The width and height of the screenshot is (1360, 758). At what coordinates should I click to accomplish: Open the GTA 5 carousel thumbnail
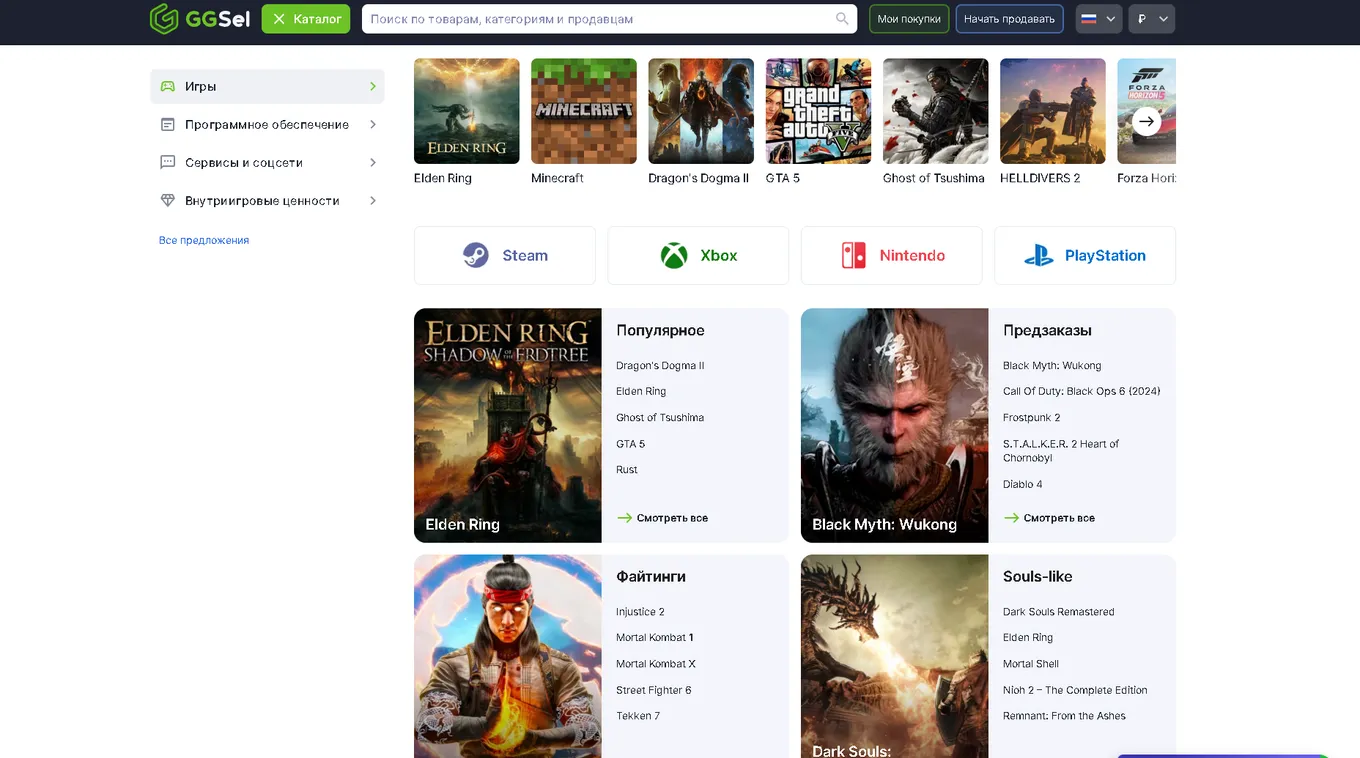818,111
